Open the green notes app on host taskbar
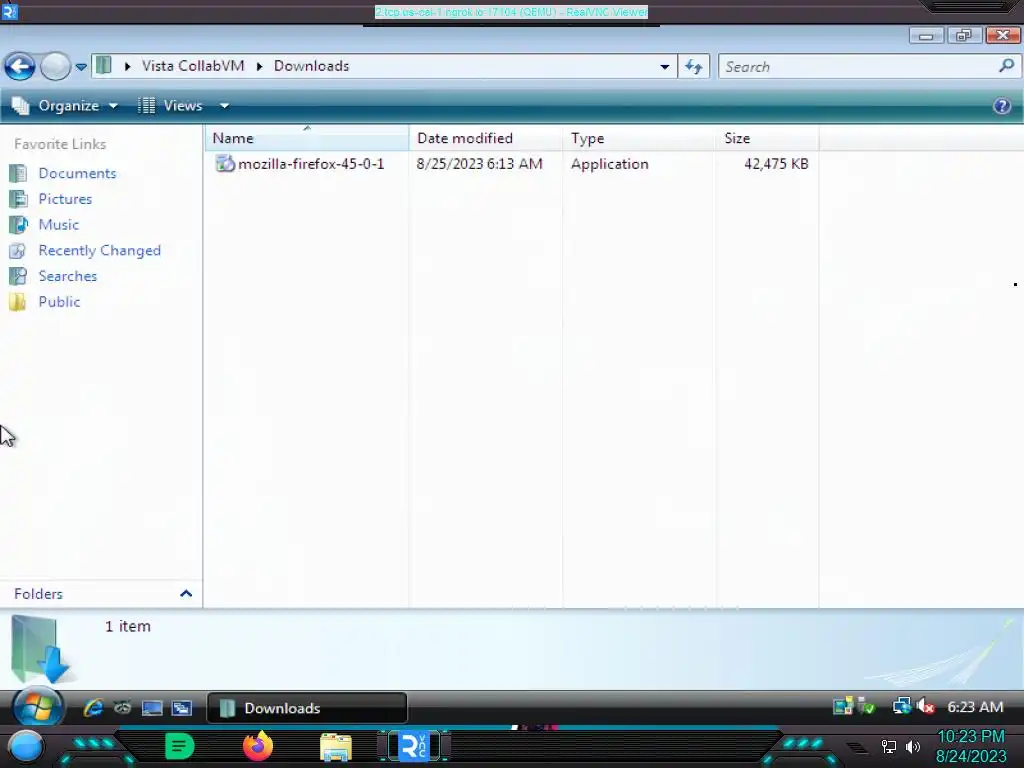 pos(180,746)
